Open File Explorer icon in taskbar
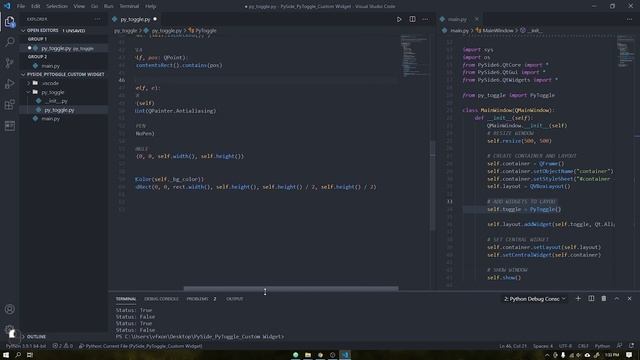Viewport: 640px width, 360px height. (x=308, y=355)
